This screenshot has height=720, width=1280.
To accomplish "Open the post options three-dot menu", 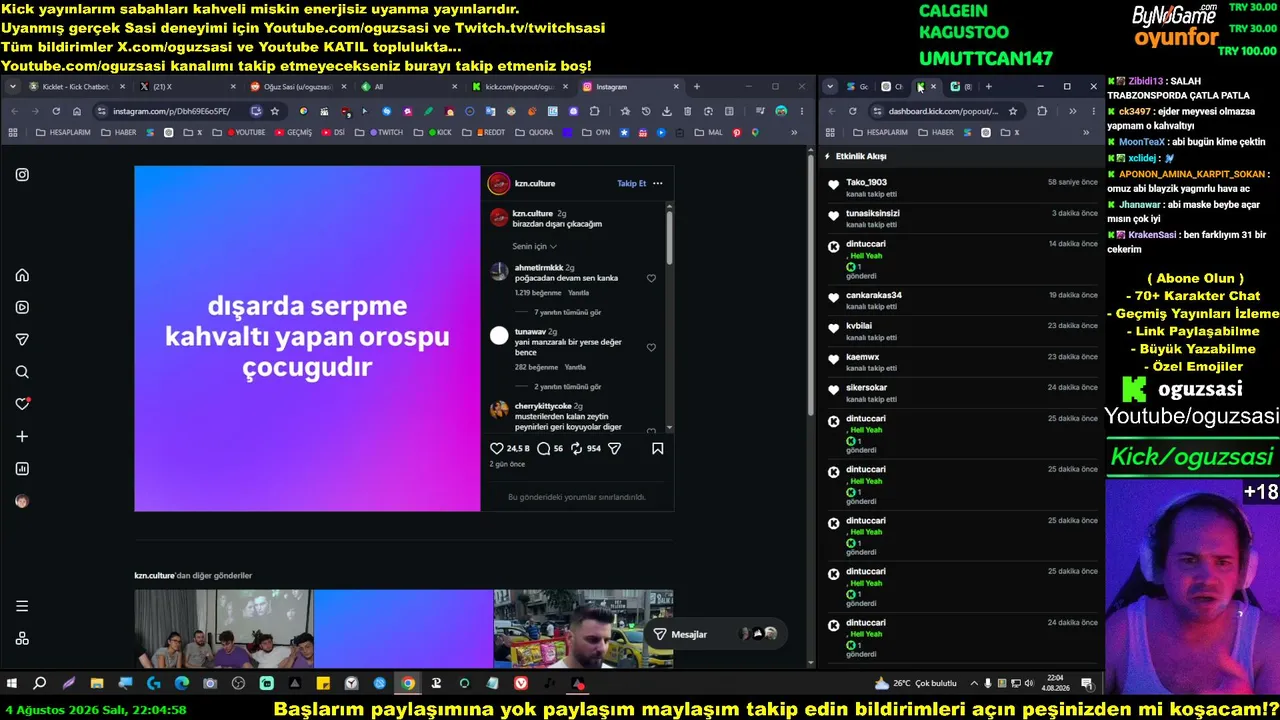I will coord(657,183).
